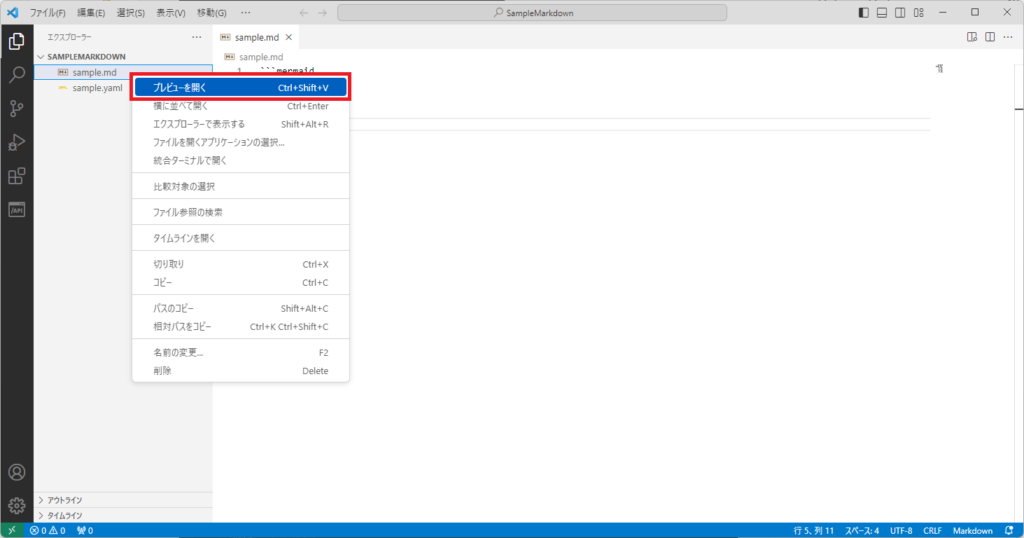Close the sample.md editor tab
This screenshot has height=538, width=1024.
289,37
